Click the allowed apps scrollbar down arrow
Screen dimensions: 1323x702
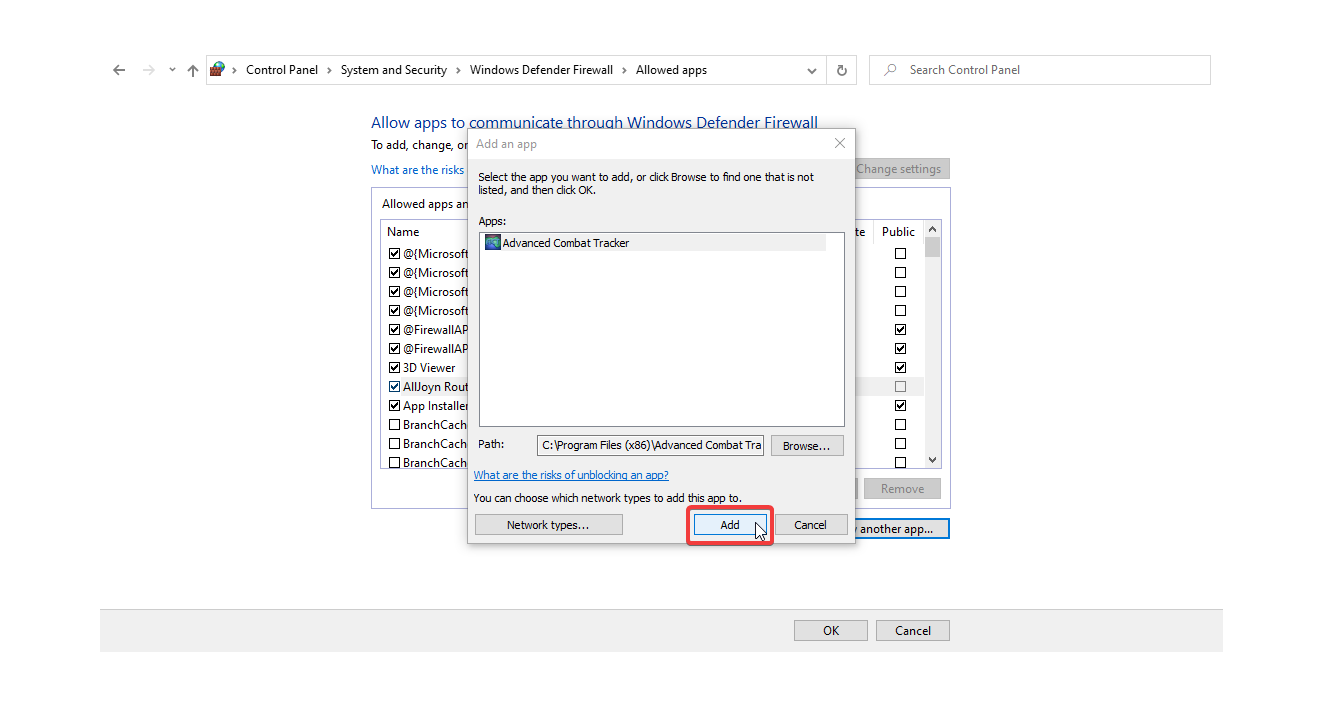pos(933,460)
